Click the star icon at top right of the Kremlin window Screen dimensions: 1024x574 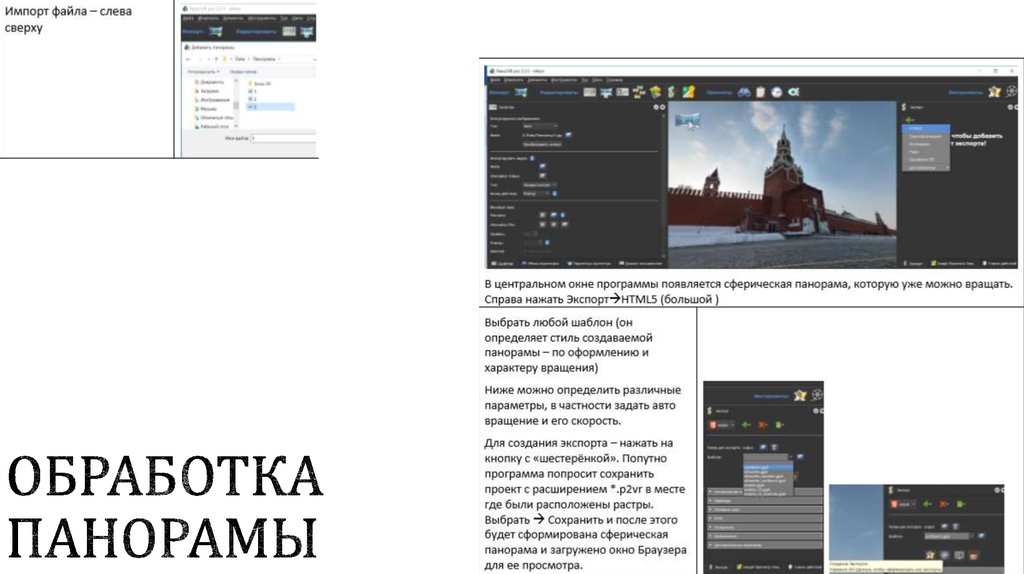click(x=994, y=92)
